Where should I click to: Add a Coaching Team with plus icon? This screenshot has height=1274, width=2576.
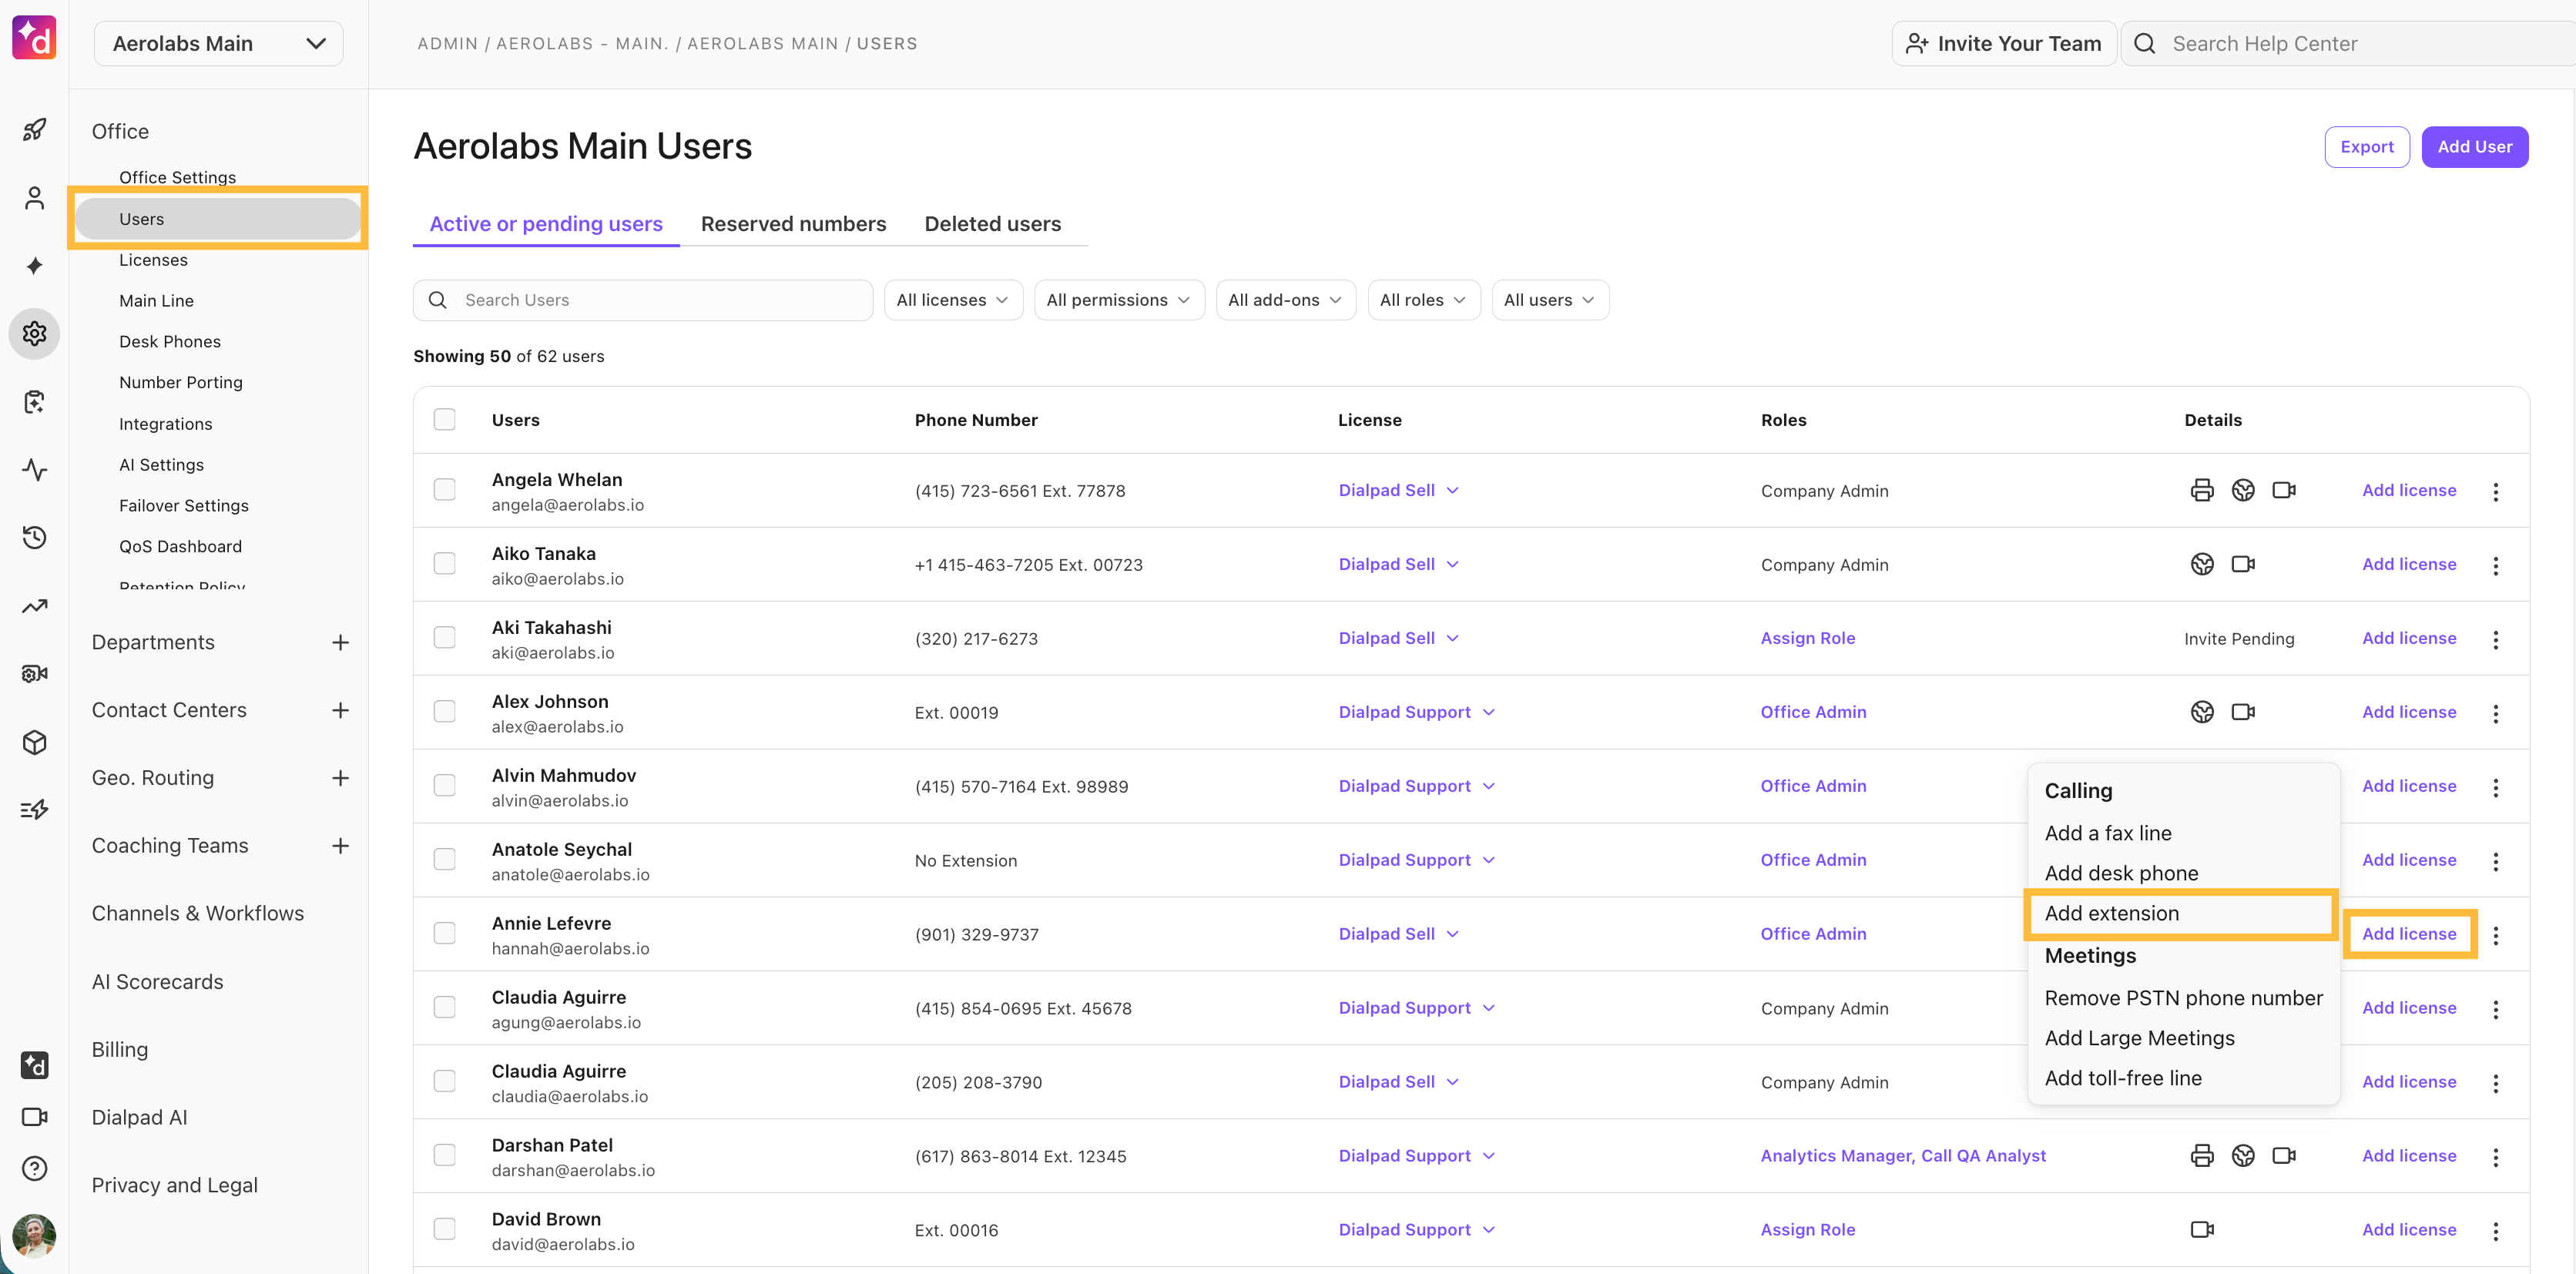[x=340, y=846]
